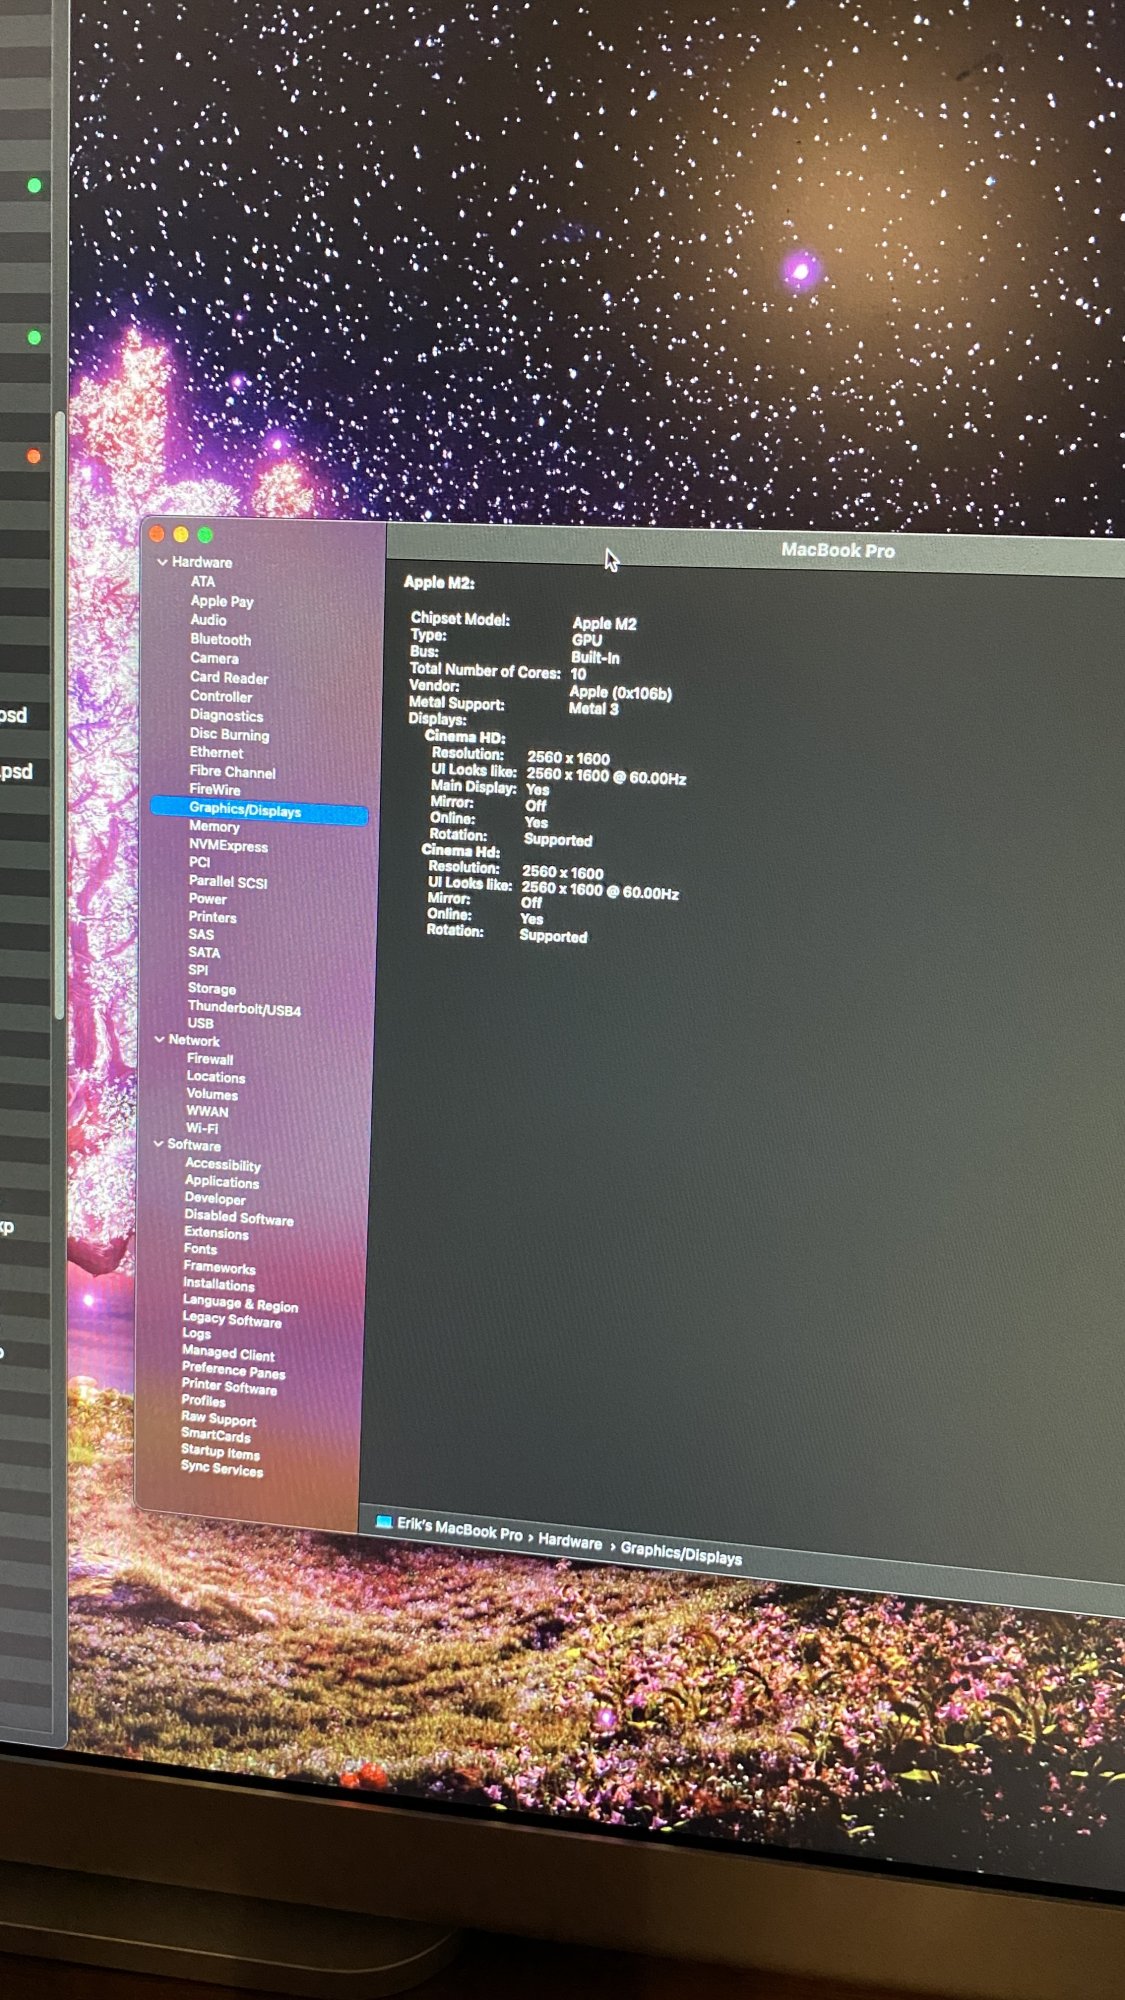Select the highlighted Graphics/Displays row
Image resolution: width=1125 pixels, height=2000 pixels.
[259, 810]
